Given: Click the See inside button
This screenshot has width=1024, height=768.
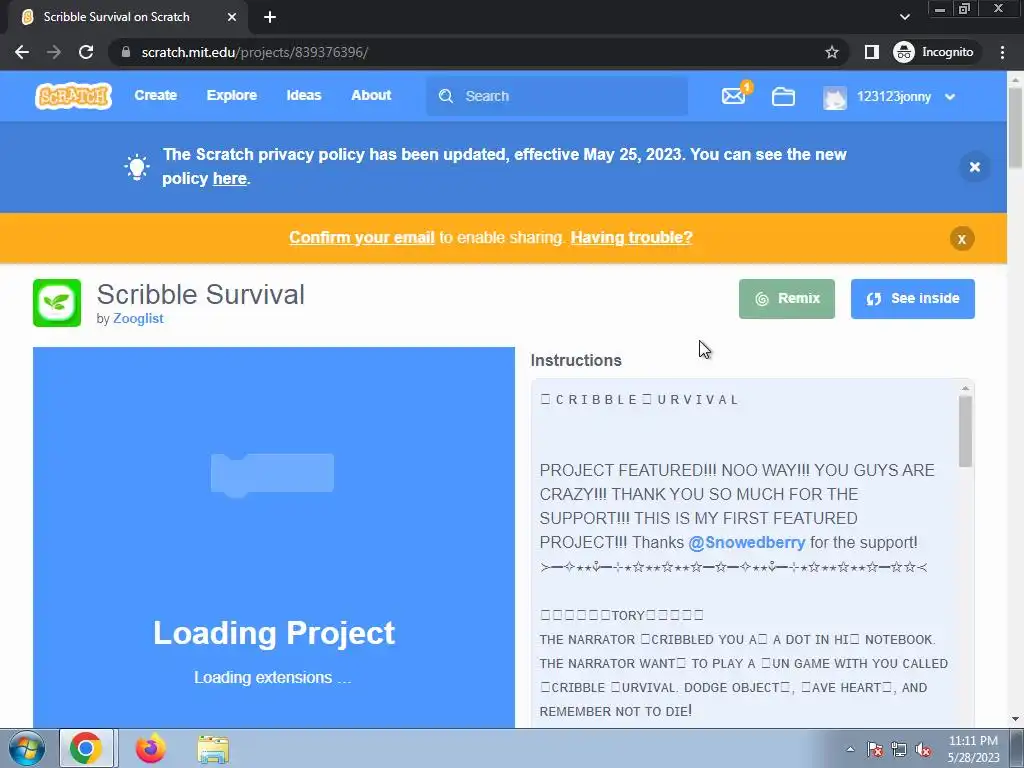Looking at the screenshot, I should click(912, 298).
